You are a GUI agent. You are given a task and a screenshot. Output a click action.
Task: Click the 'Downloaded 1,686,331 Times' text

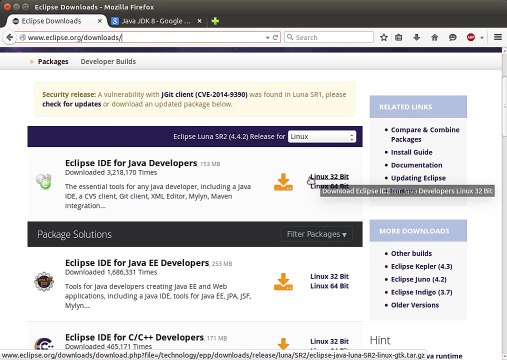[111, 272]
